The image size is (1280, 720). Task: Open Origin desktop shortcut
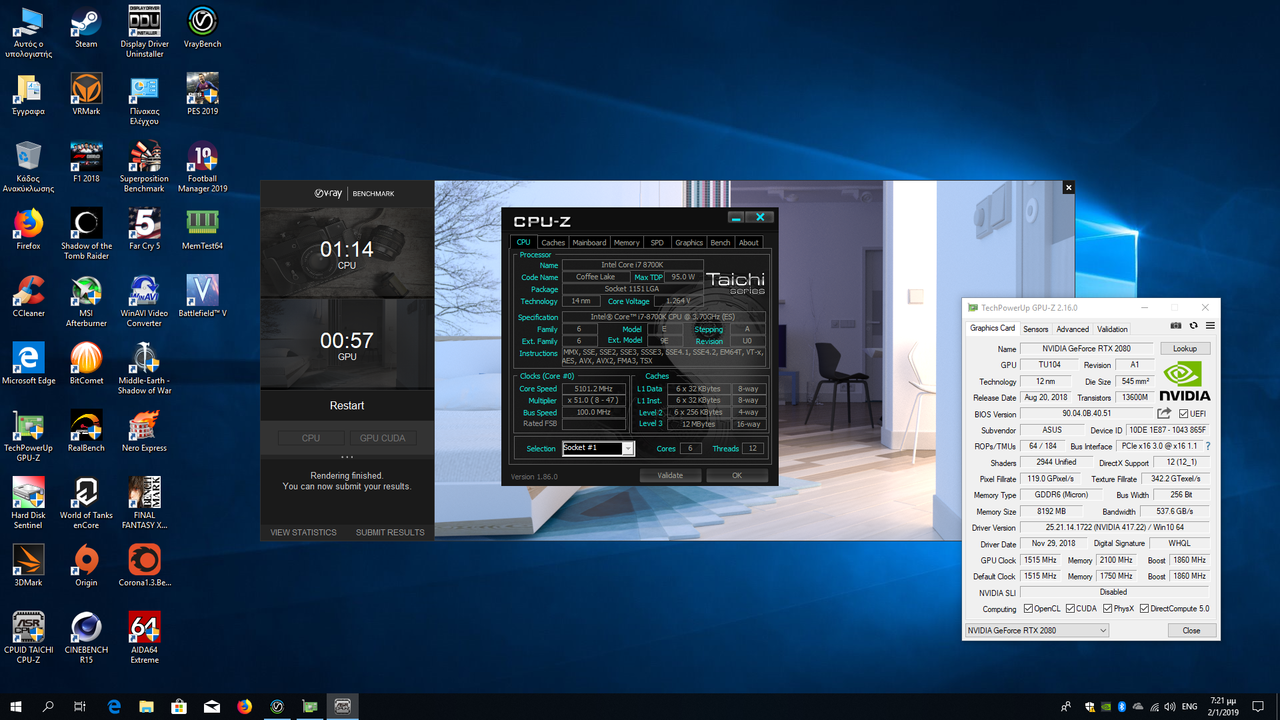click(86, 566)
